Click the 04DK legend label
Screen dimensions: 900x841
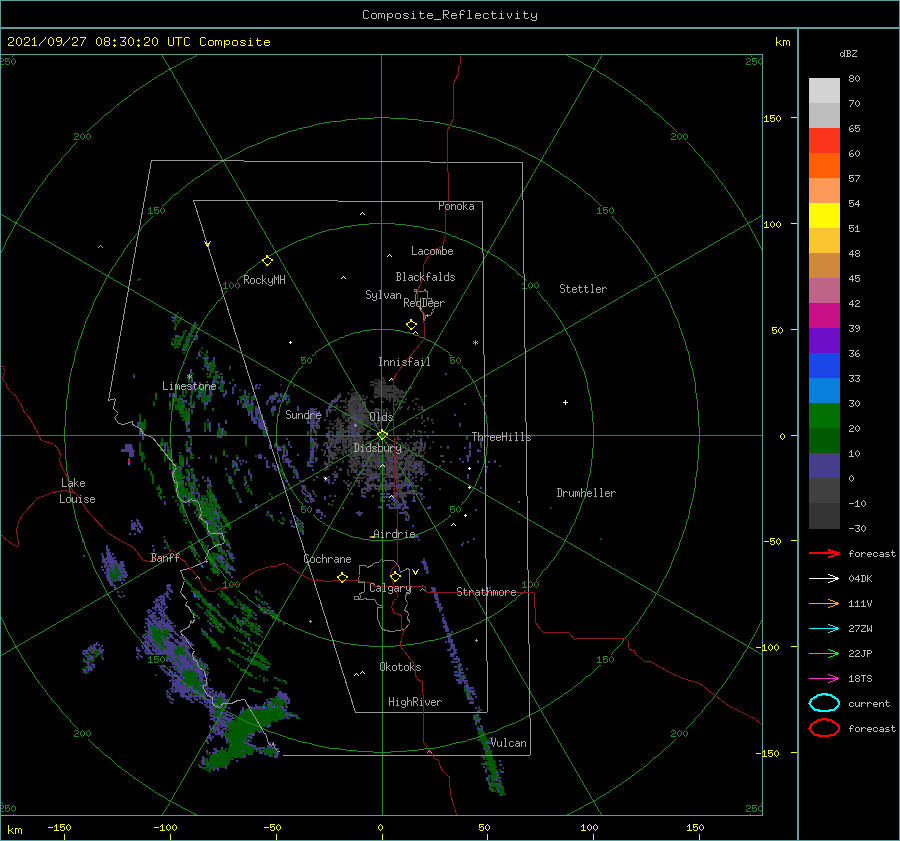click(860, 578)
